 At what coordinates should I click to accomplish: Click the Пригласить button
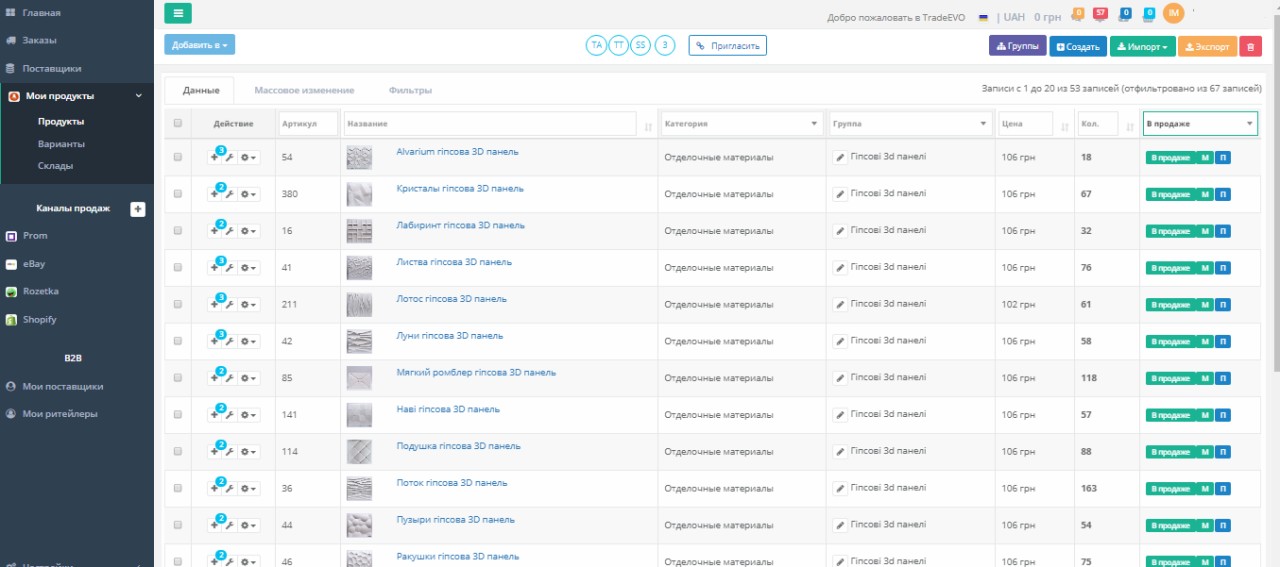727,45
